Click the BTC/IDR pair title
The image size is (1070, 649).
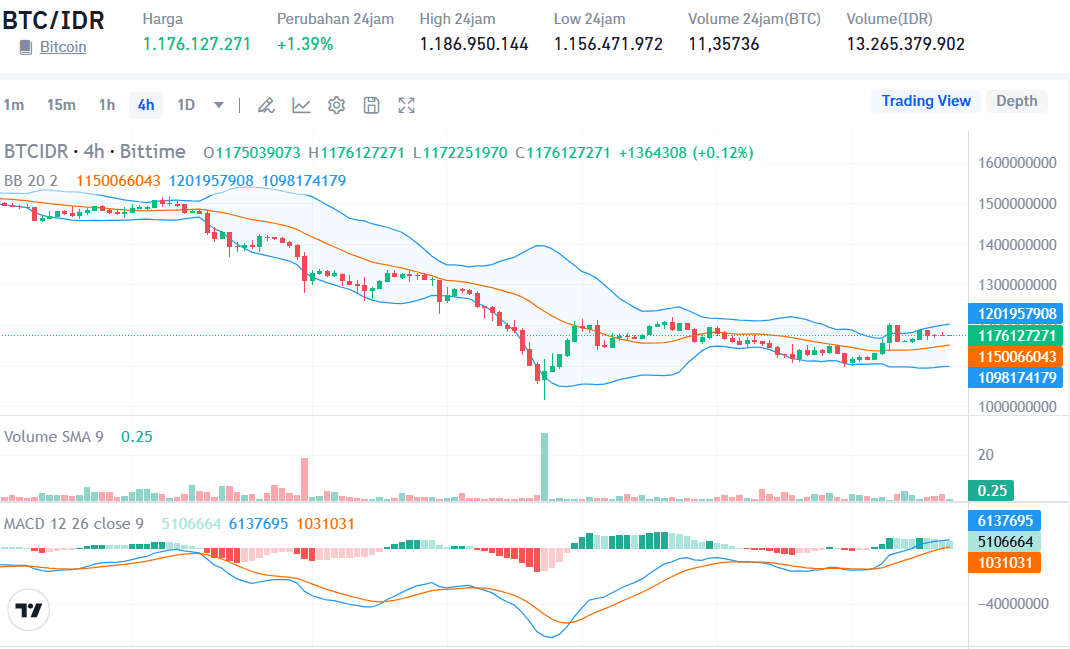[x=54, y=18]
